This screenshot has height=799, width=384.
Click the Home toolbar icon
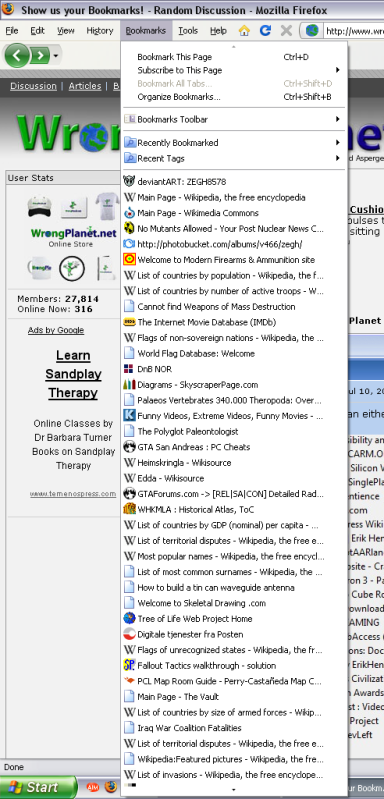click(244, 31)
